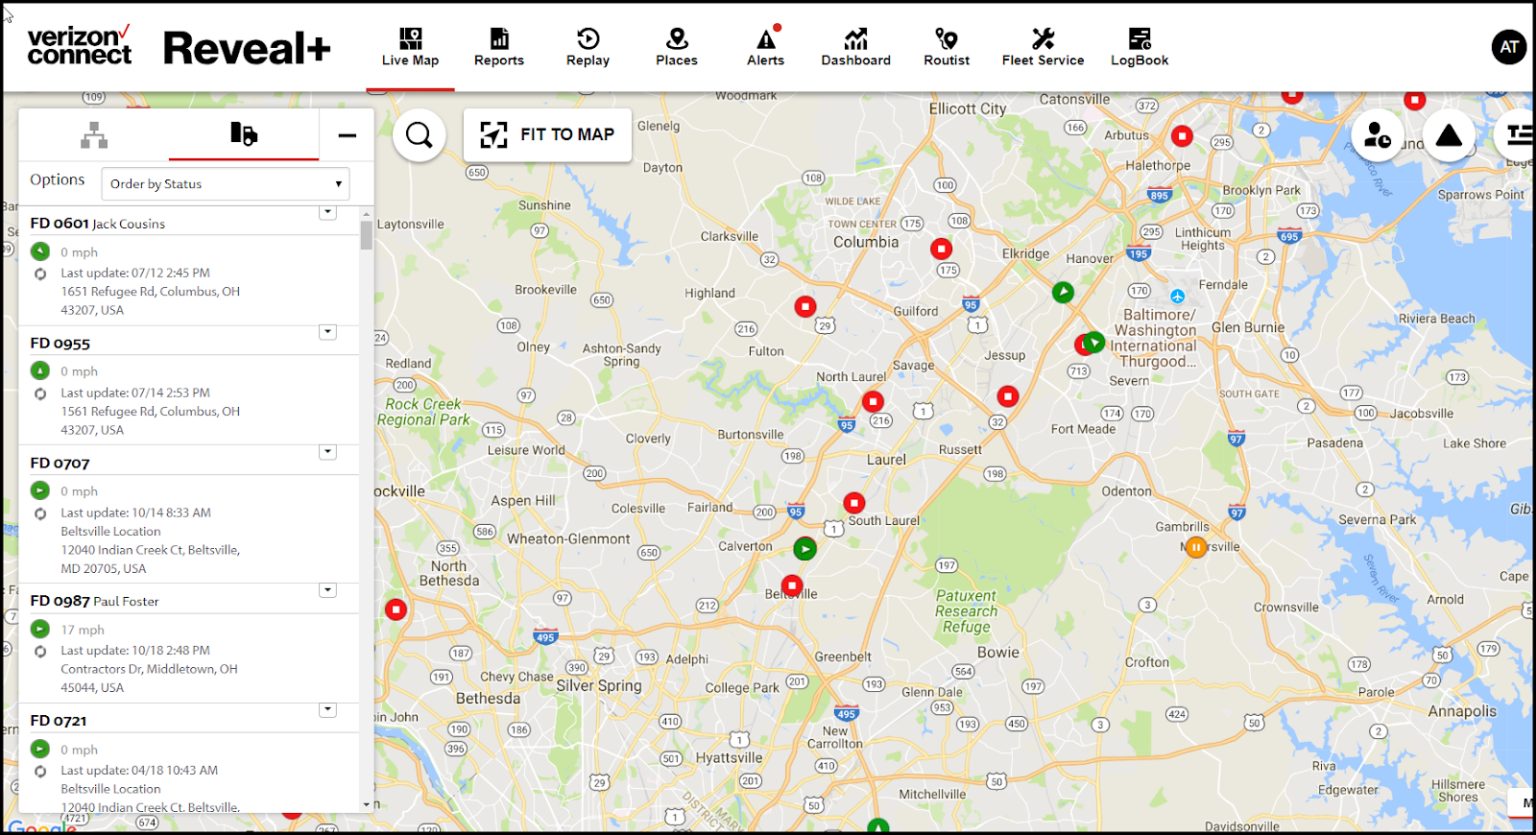Open the AT account profile
The image size is (1536, 835).
1509,46
